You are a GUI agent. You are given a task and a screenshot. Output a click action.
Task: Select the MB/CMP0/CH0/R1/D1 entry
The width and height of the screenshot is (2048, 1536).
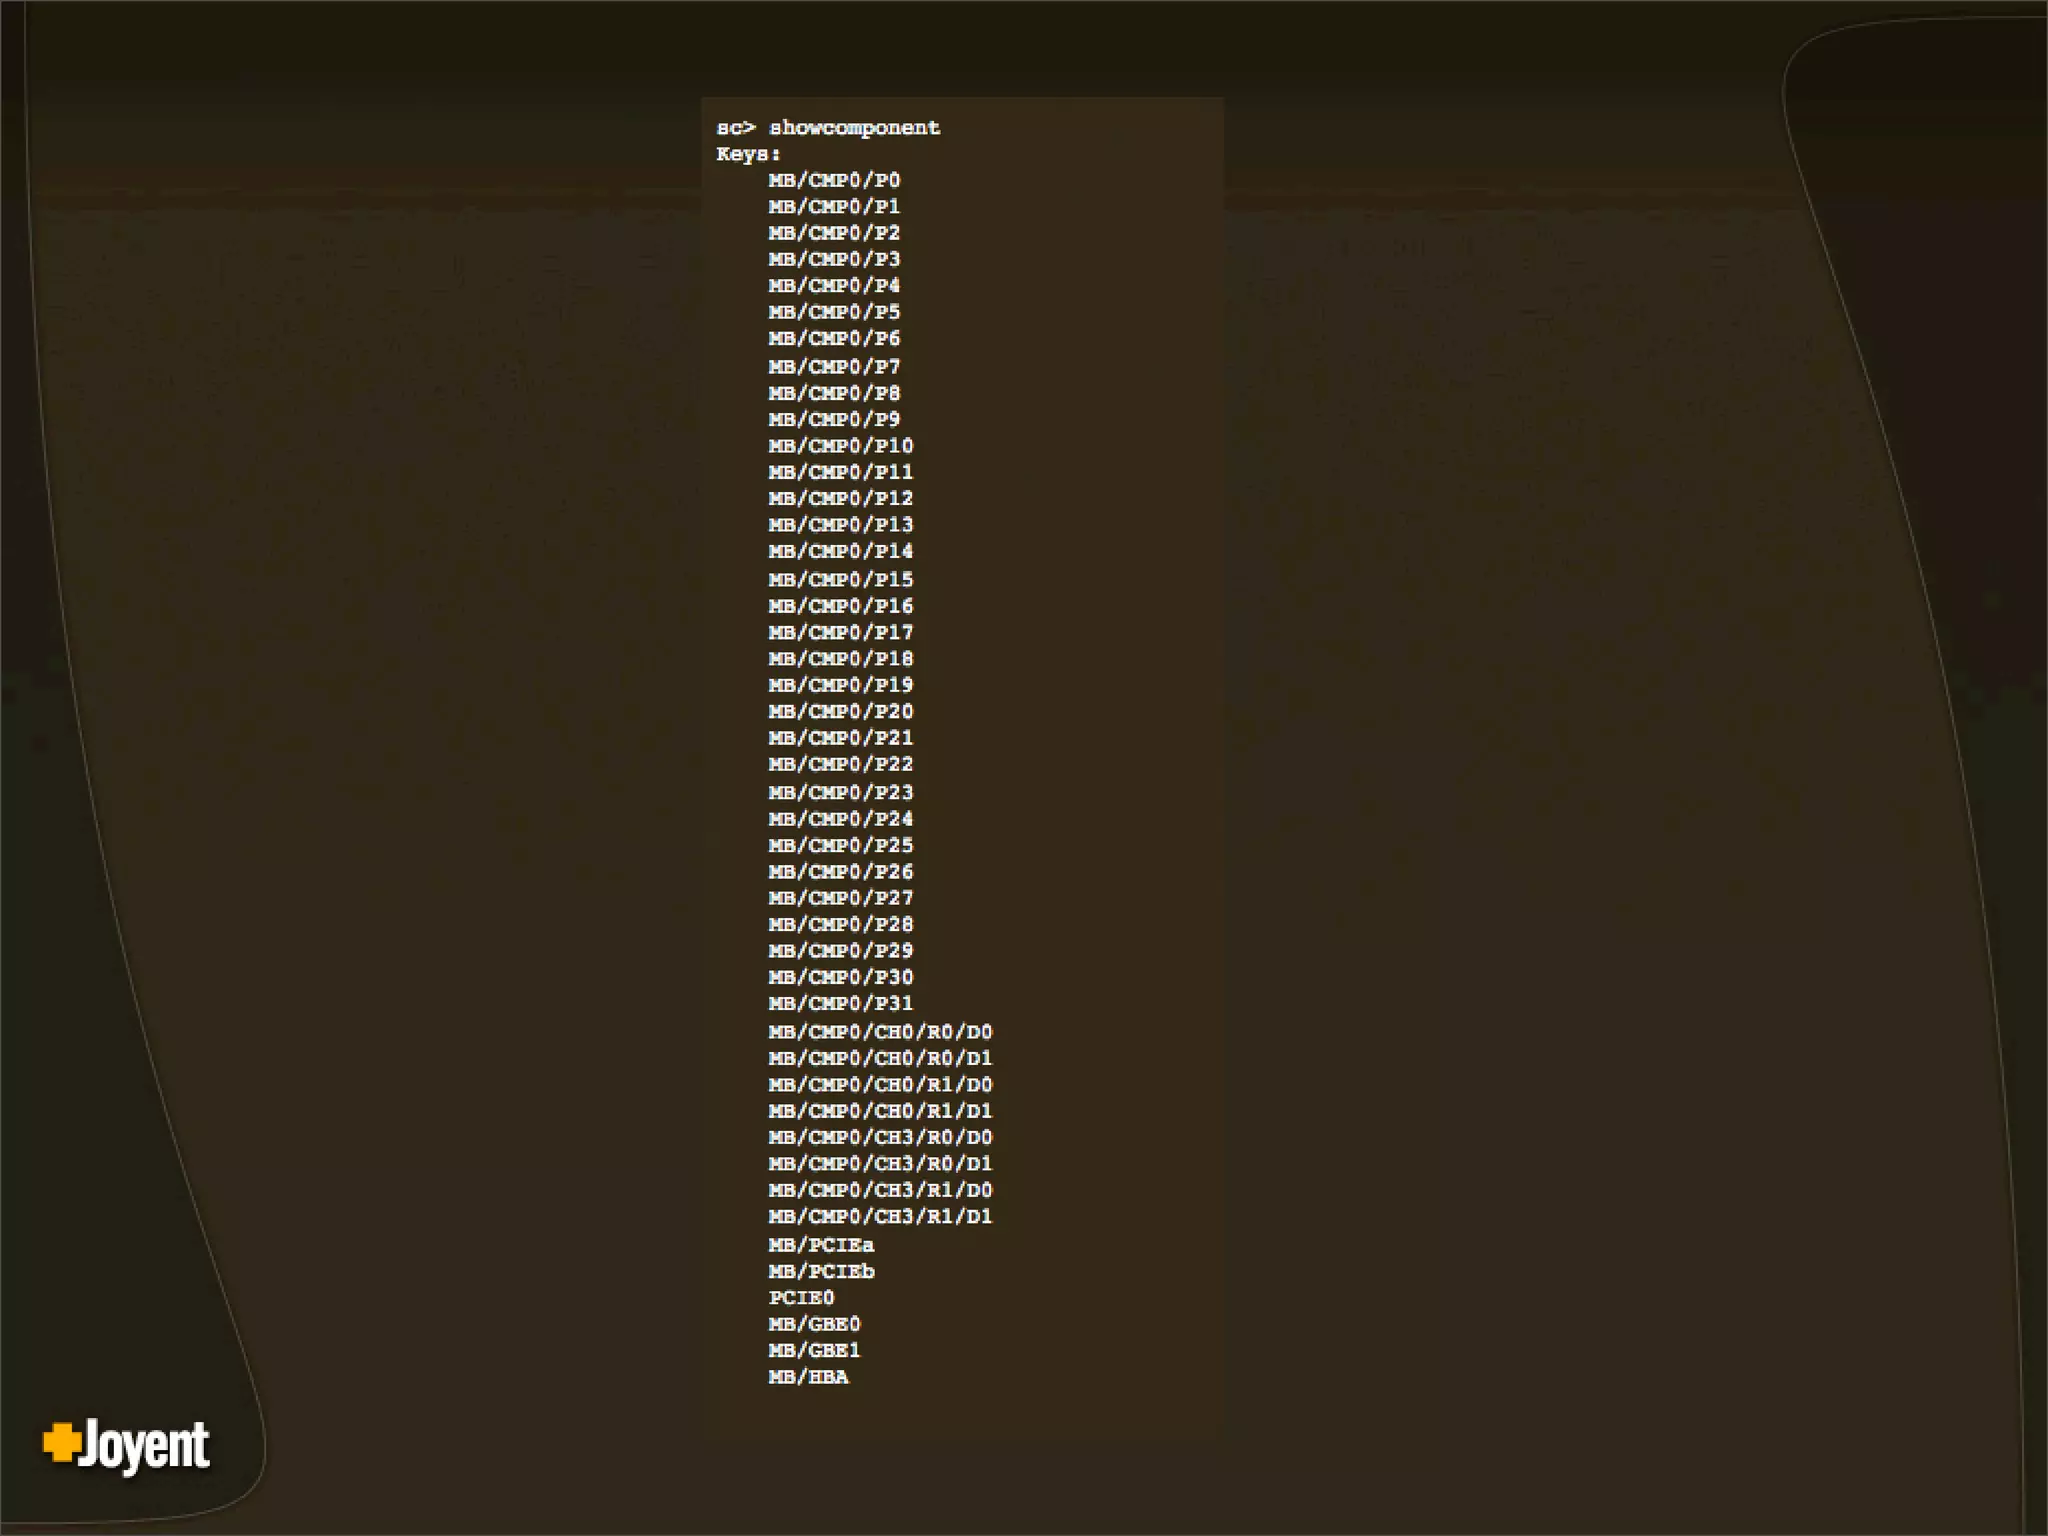880,1110
